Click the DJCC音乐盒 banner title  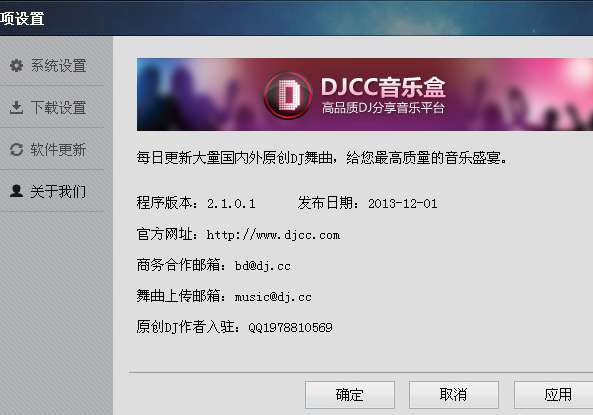(383, 87)
